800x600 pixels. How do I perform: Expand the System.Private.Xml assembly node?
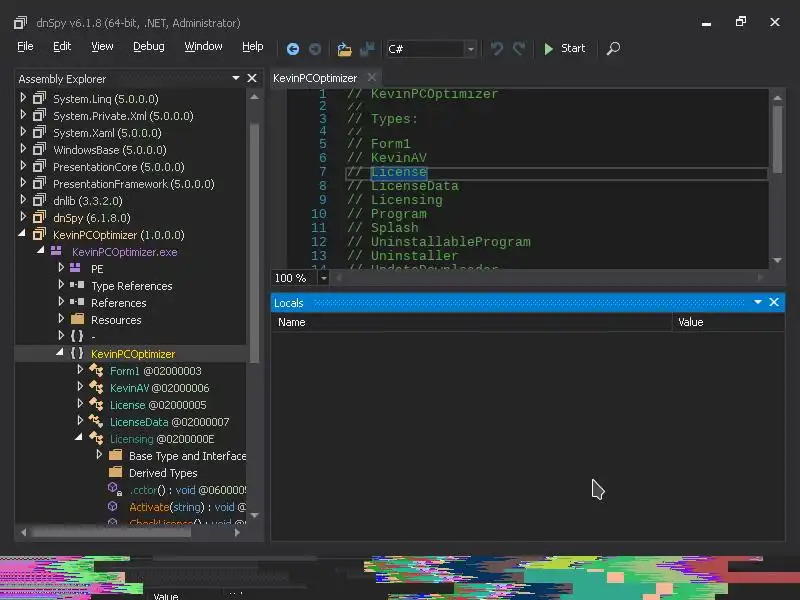tap(23, 114)
